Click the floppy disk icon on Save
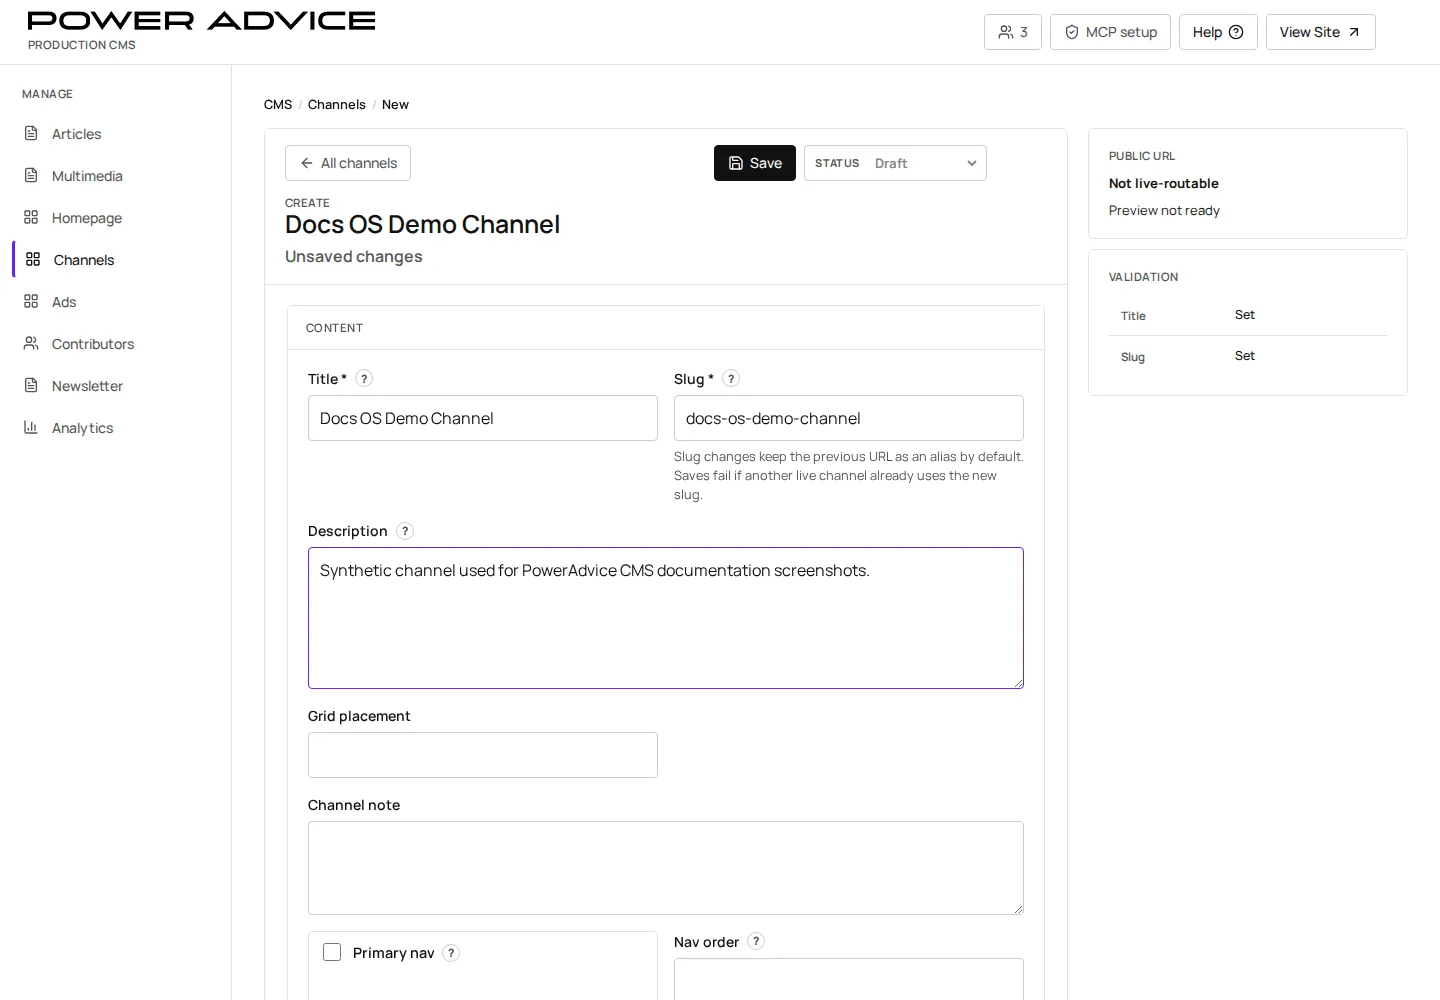Screen dimensions: 1440x1000 [736, 163]
